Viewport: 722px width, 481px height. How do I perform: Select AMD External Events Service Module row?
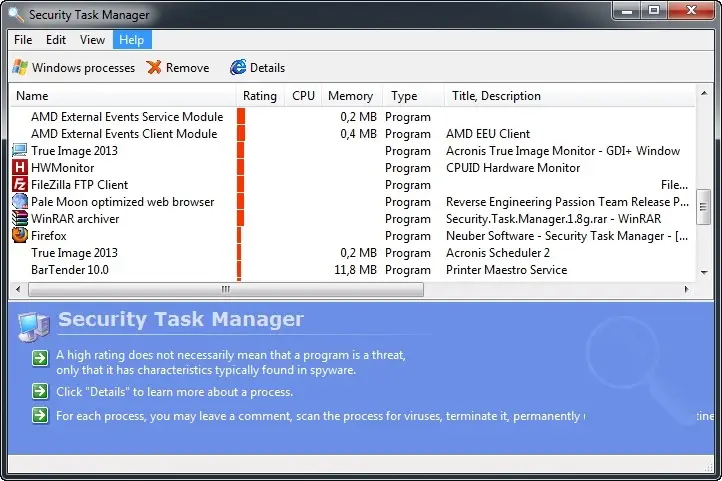point(352,116)
